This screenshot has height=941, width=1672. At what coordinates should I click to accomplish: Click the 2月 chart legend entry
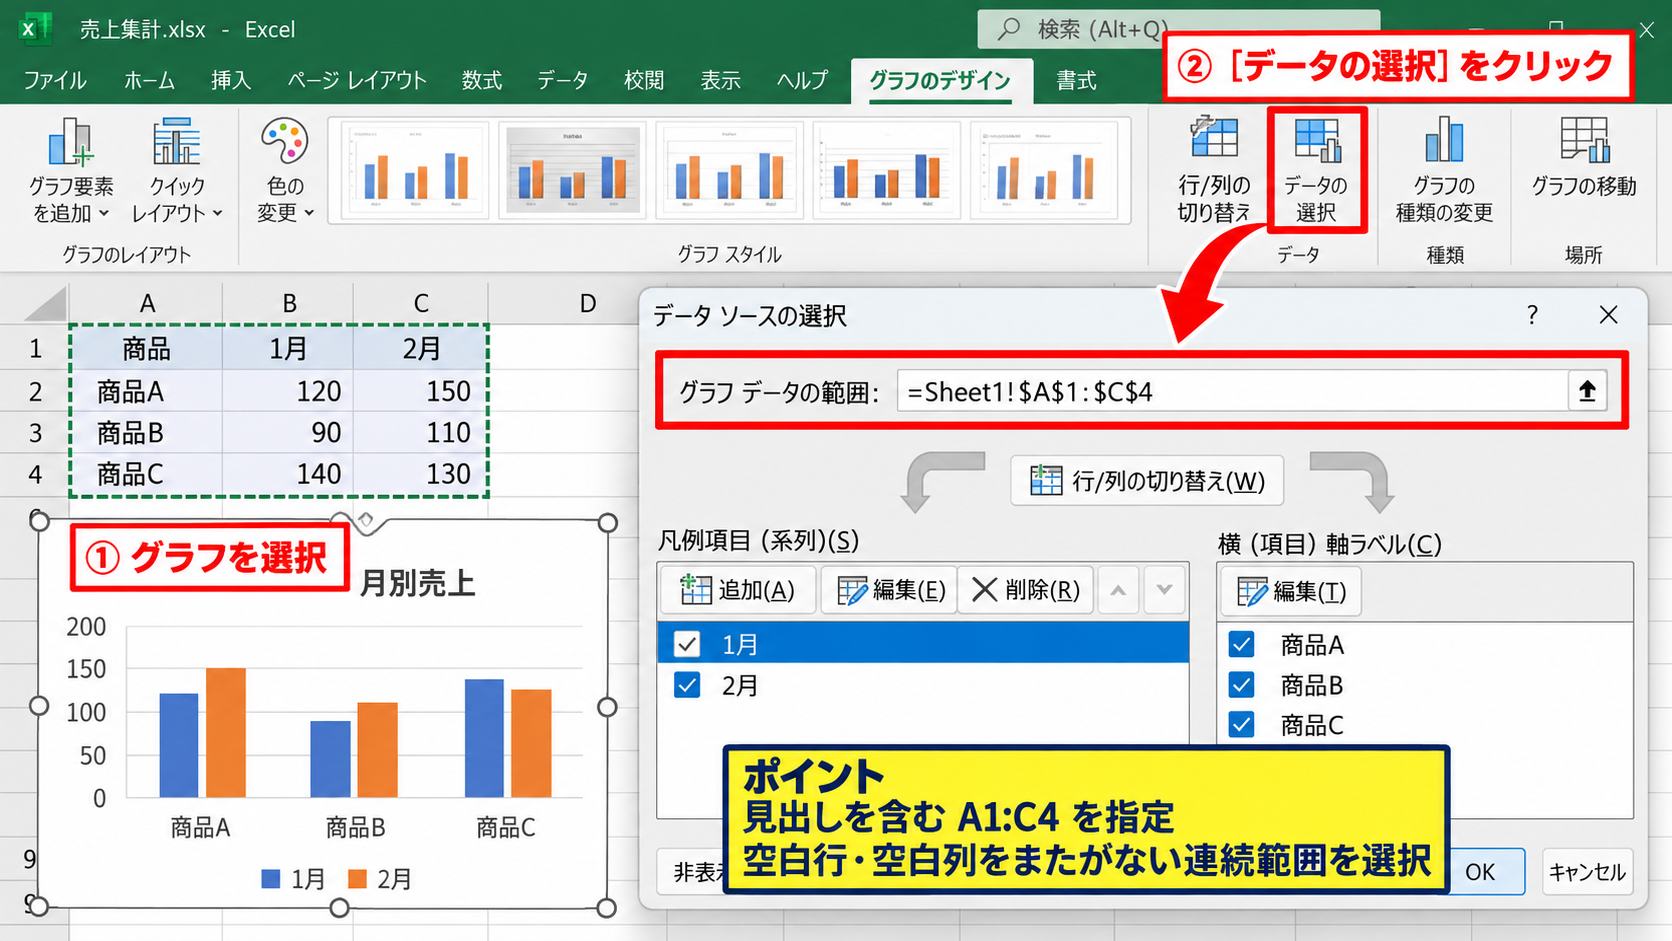coord(380,879)
